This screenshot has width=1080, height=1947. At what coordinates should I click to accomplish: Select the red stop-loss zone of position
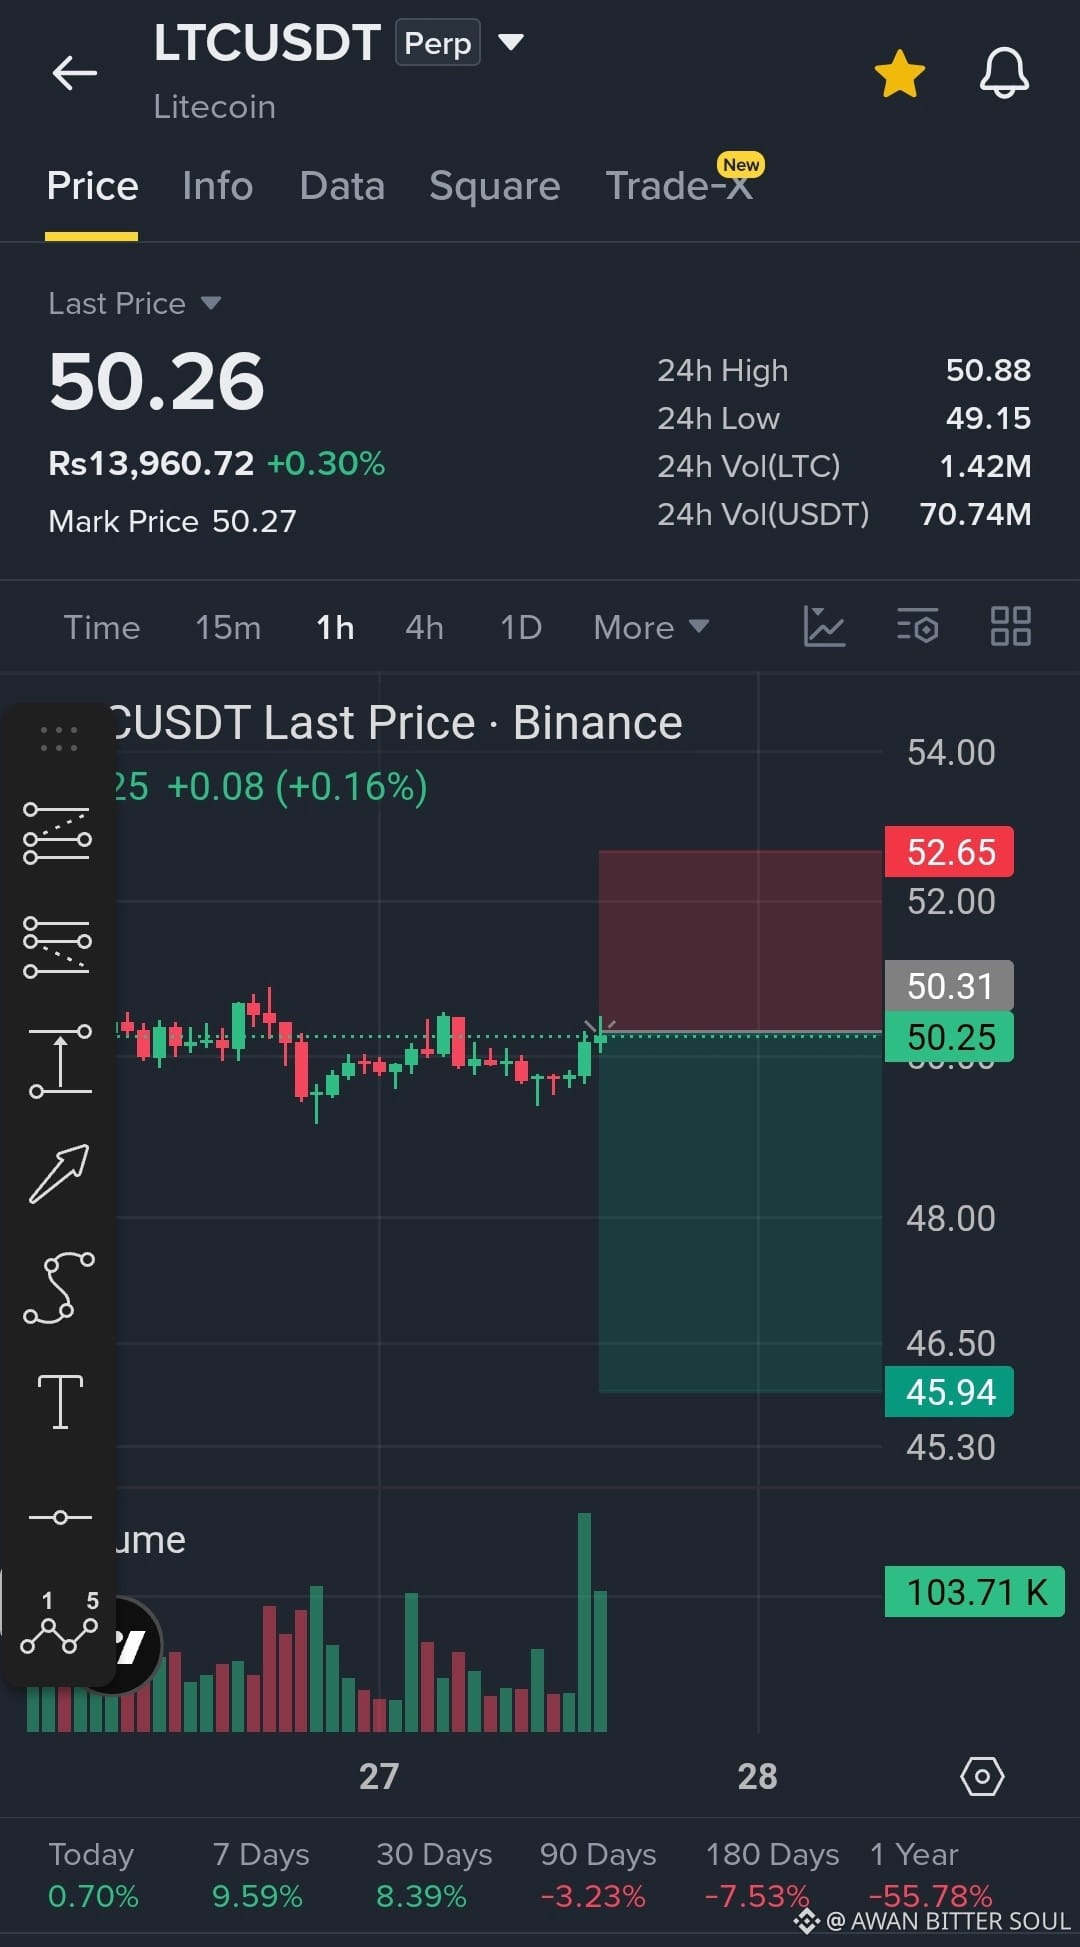pyautogui.click(x=740, y=940)
